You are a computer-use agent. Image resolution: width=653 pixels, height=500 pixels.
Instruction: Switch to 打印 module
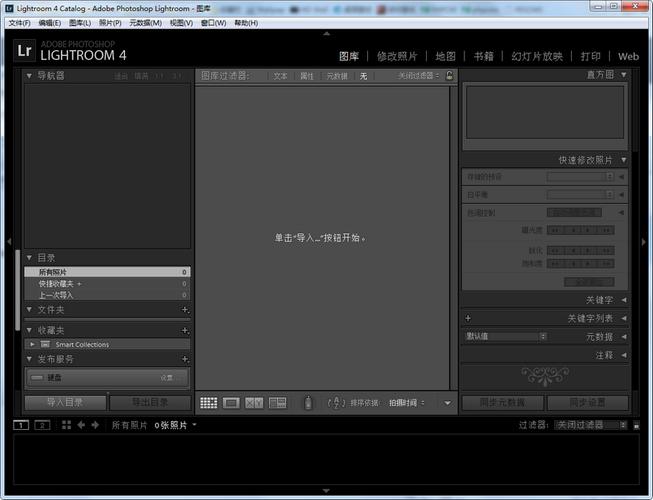591,56
